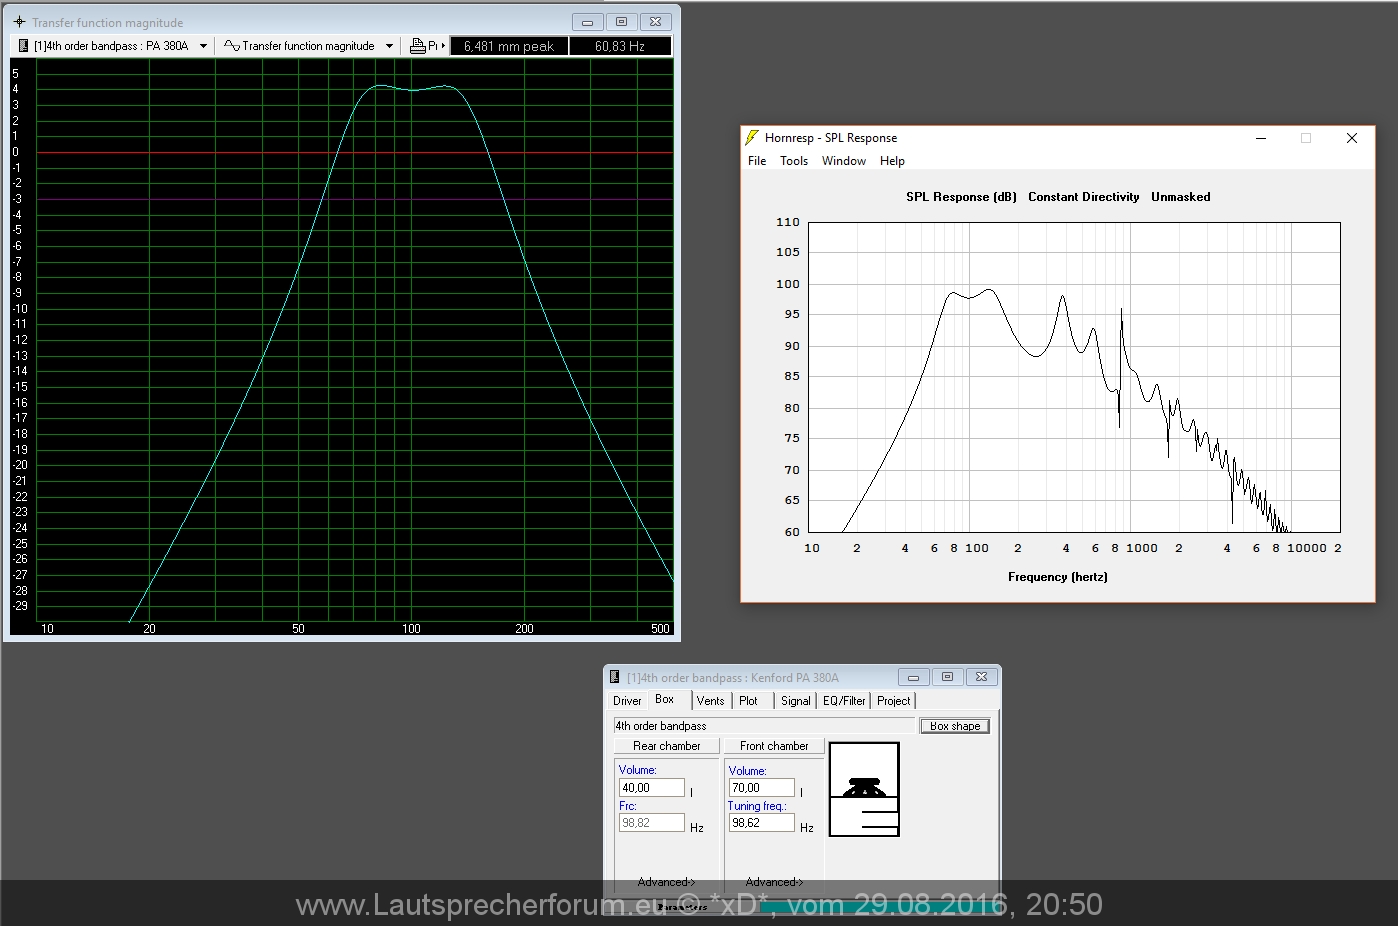Click the Front chamber Tuning freq. field
The height and width of the screenshot is (926, 1398).
761,823
